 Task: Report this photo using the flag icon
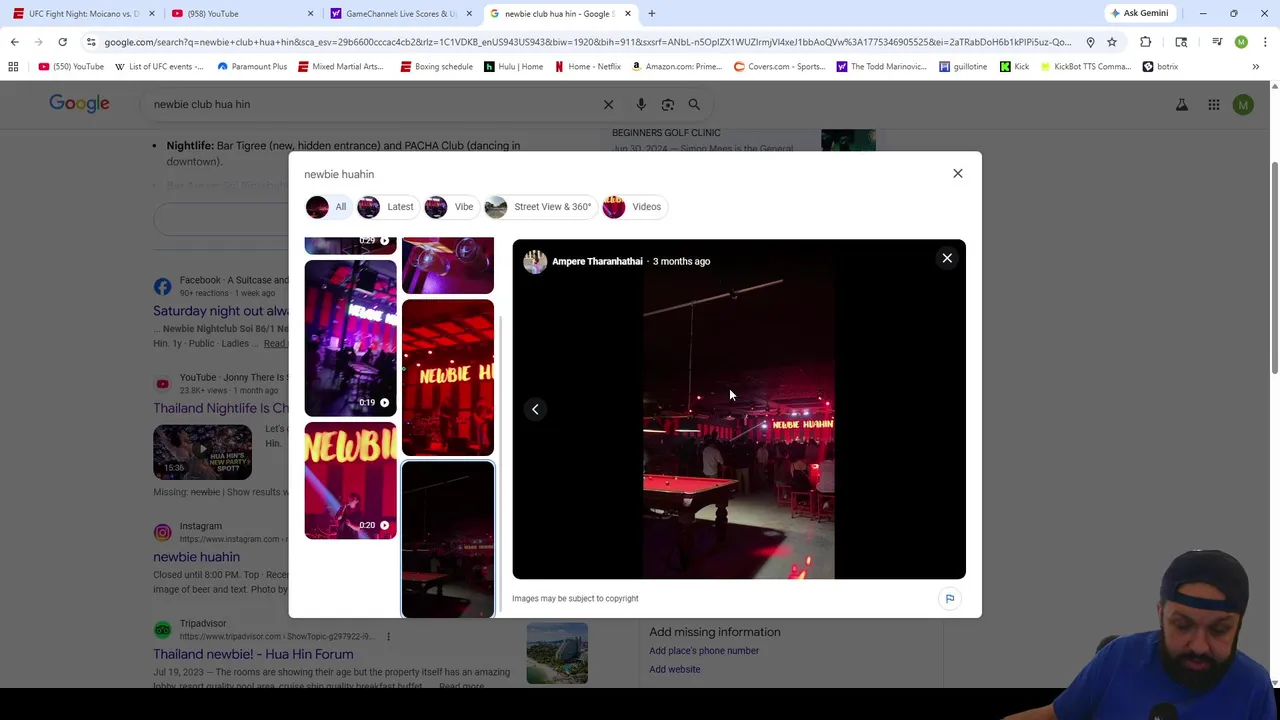[x=949, y=598]
